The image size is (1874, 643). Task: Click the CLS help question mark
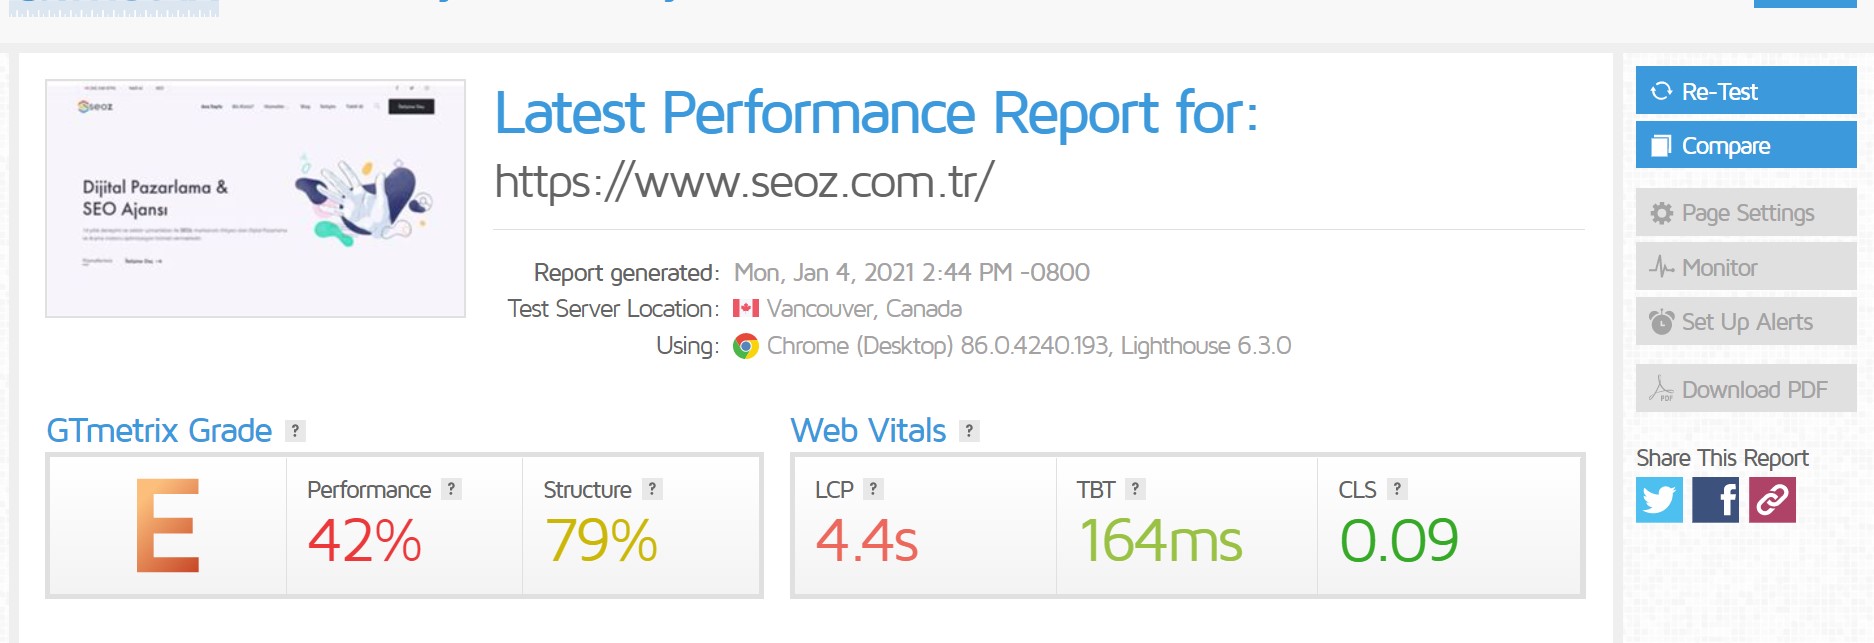(x=1397, y=489)
